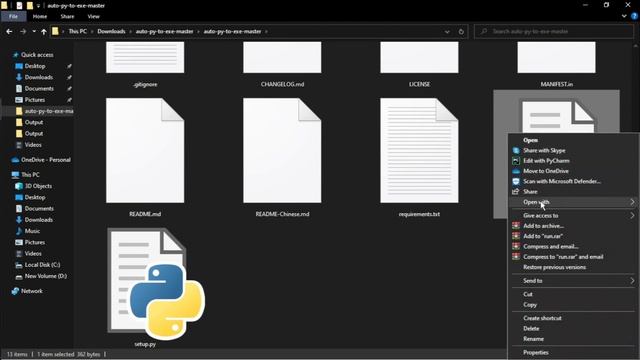
Task: Click the search box for auto-py-to-exe-master
Action: 554,31
